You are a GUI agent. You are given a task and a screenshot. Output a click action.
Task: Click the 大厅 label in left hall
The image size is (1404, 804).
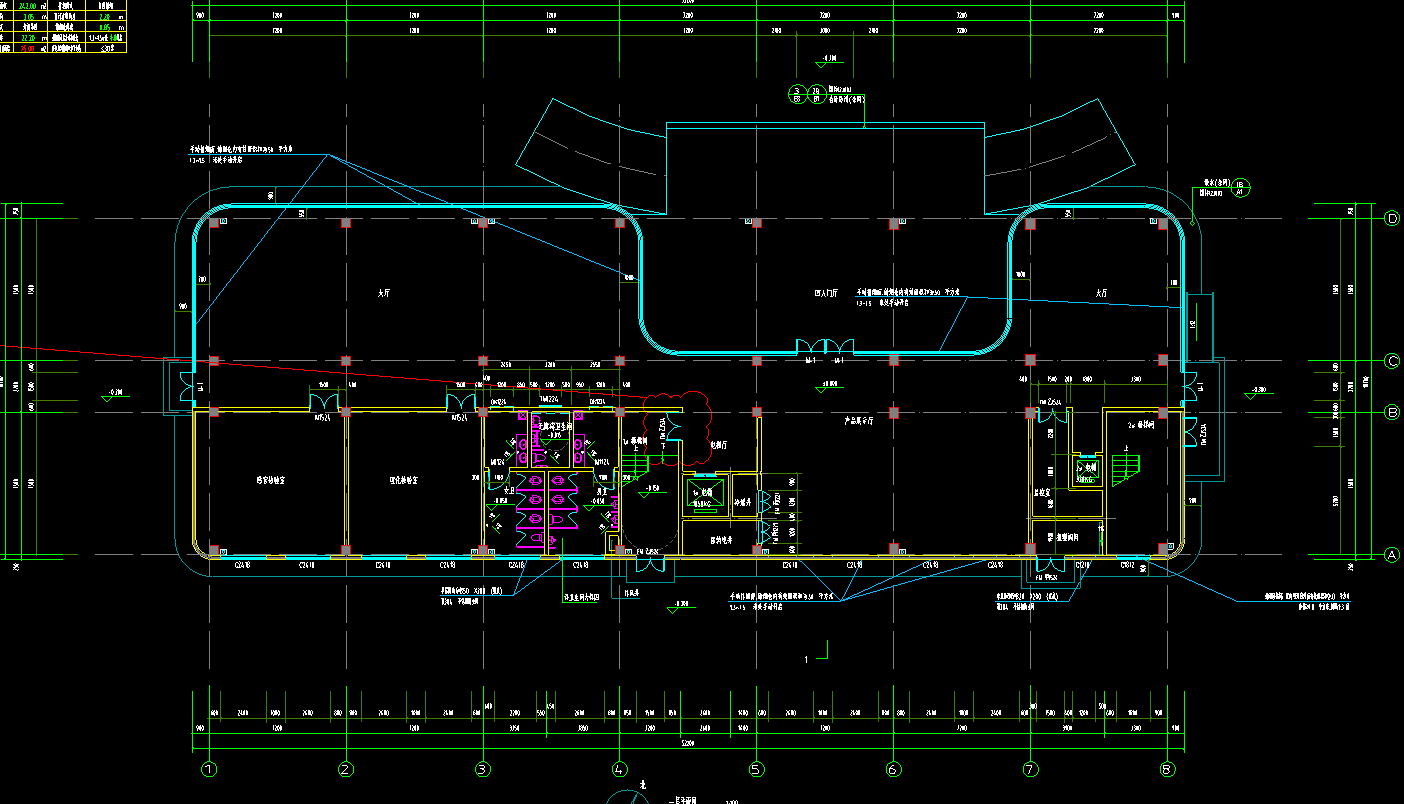[x=383, y=293]
